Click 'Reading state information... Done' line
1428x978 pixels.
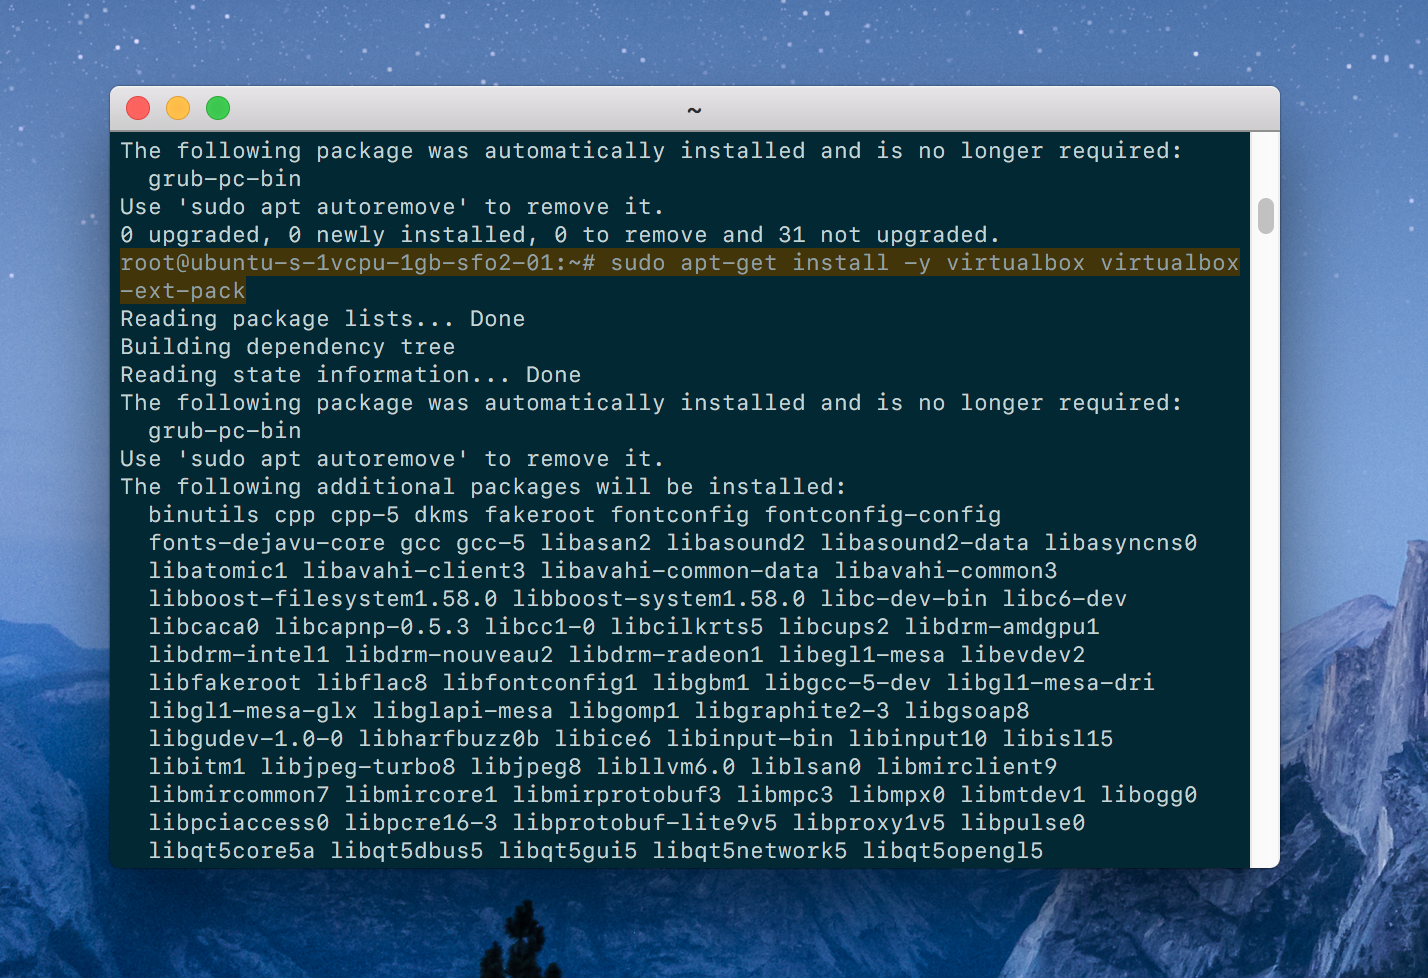(351, 375)
